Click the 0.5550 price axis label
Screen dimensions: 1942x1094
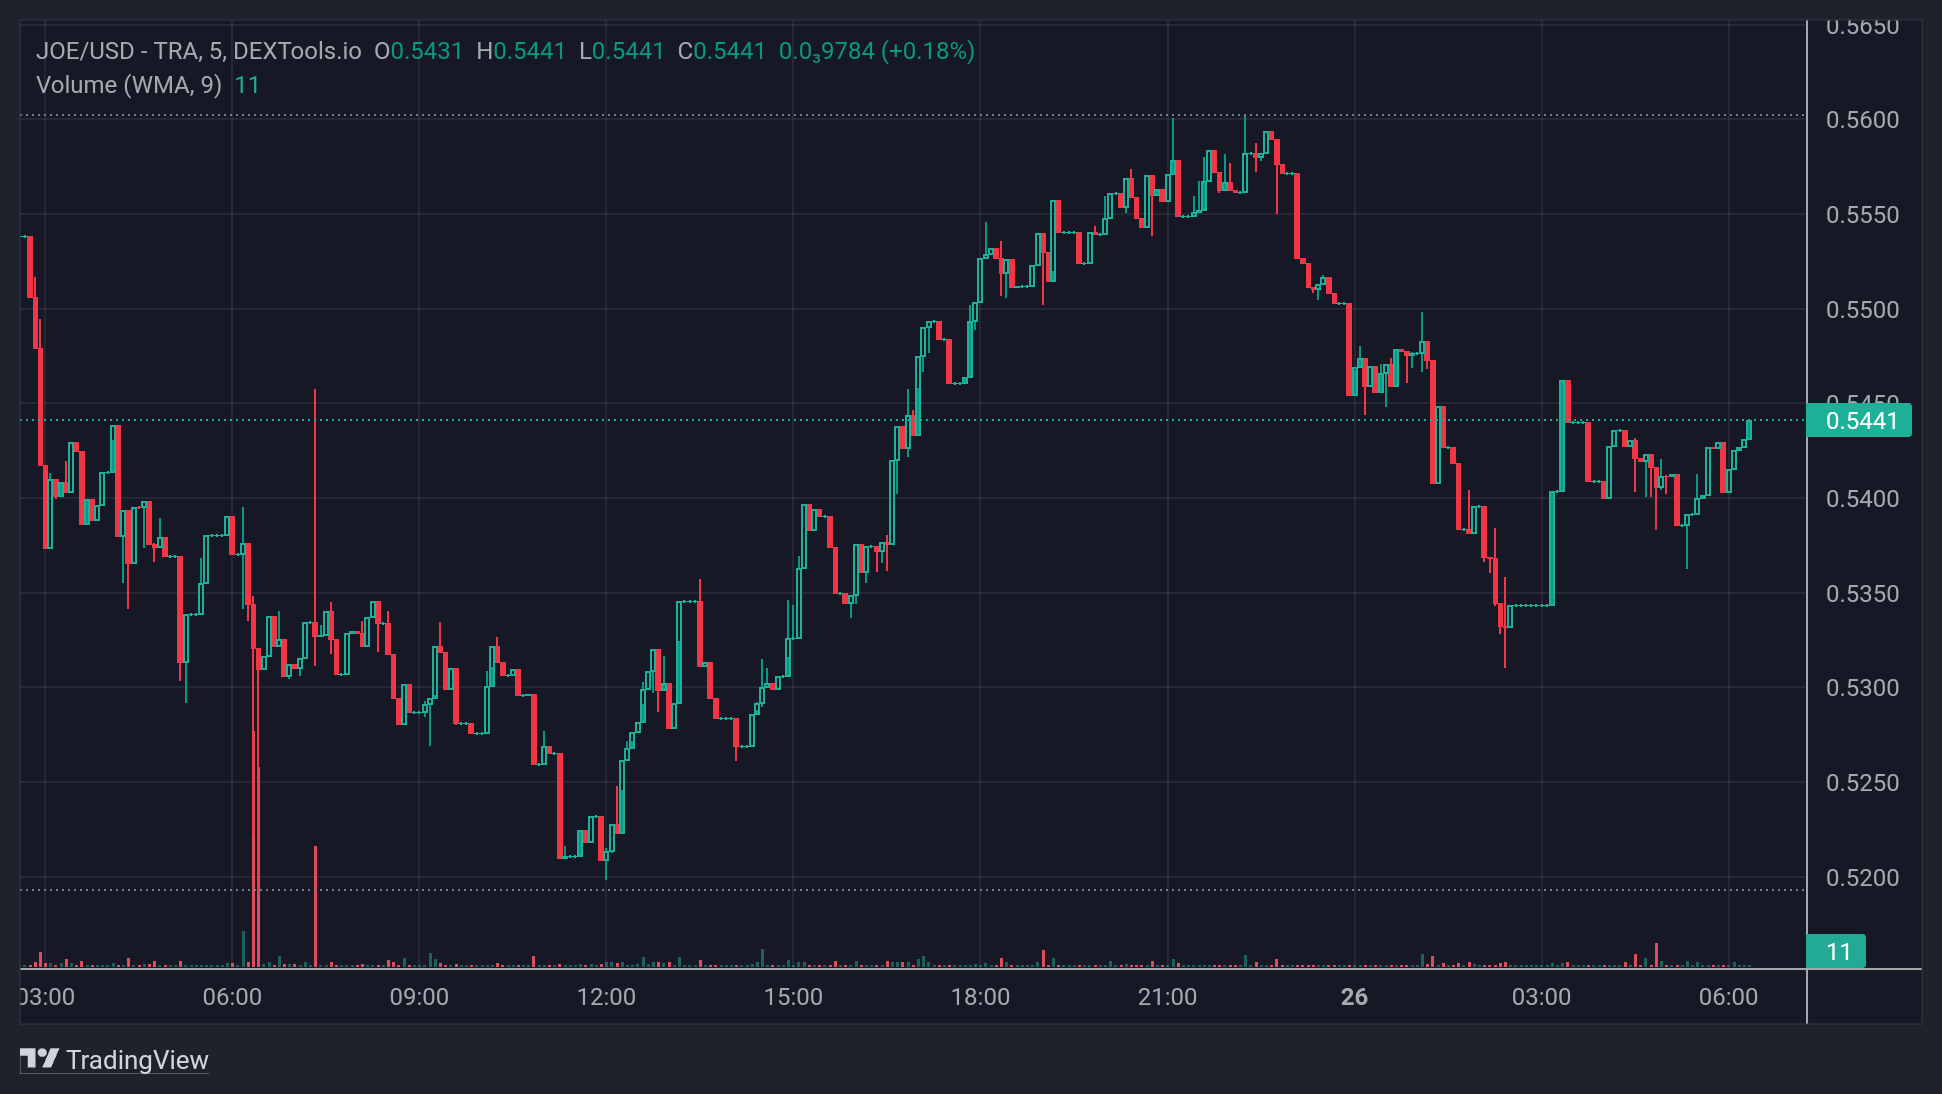[x=1862, y=215]
